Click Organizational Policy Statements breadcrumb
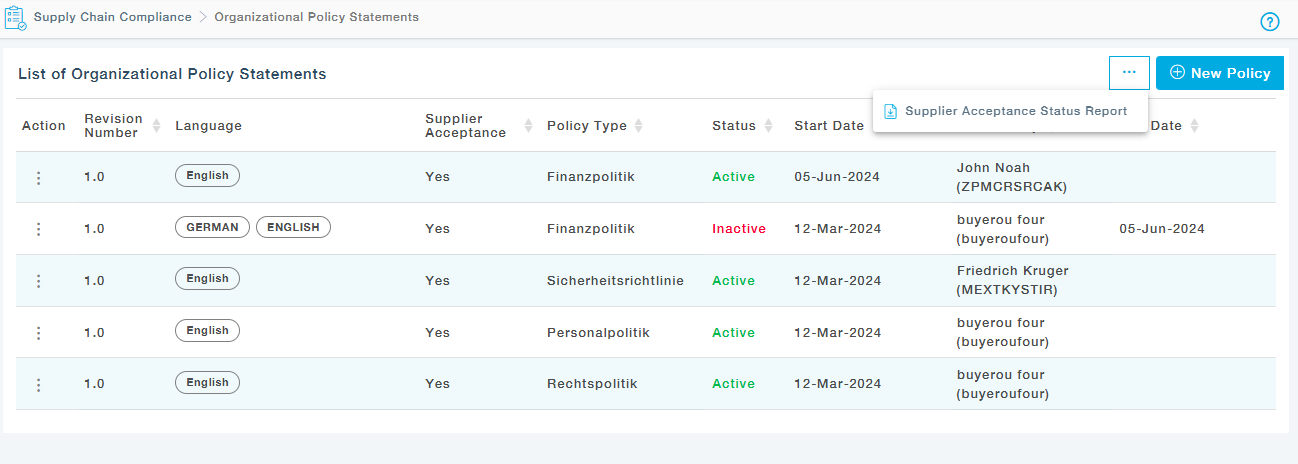The width and height of the screenshot is (1298, 464). [316, 17]
